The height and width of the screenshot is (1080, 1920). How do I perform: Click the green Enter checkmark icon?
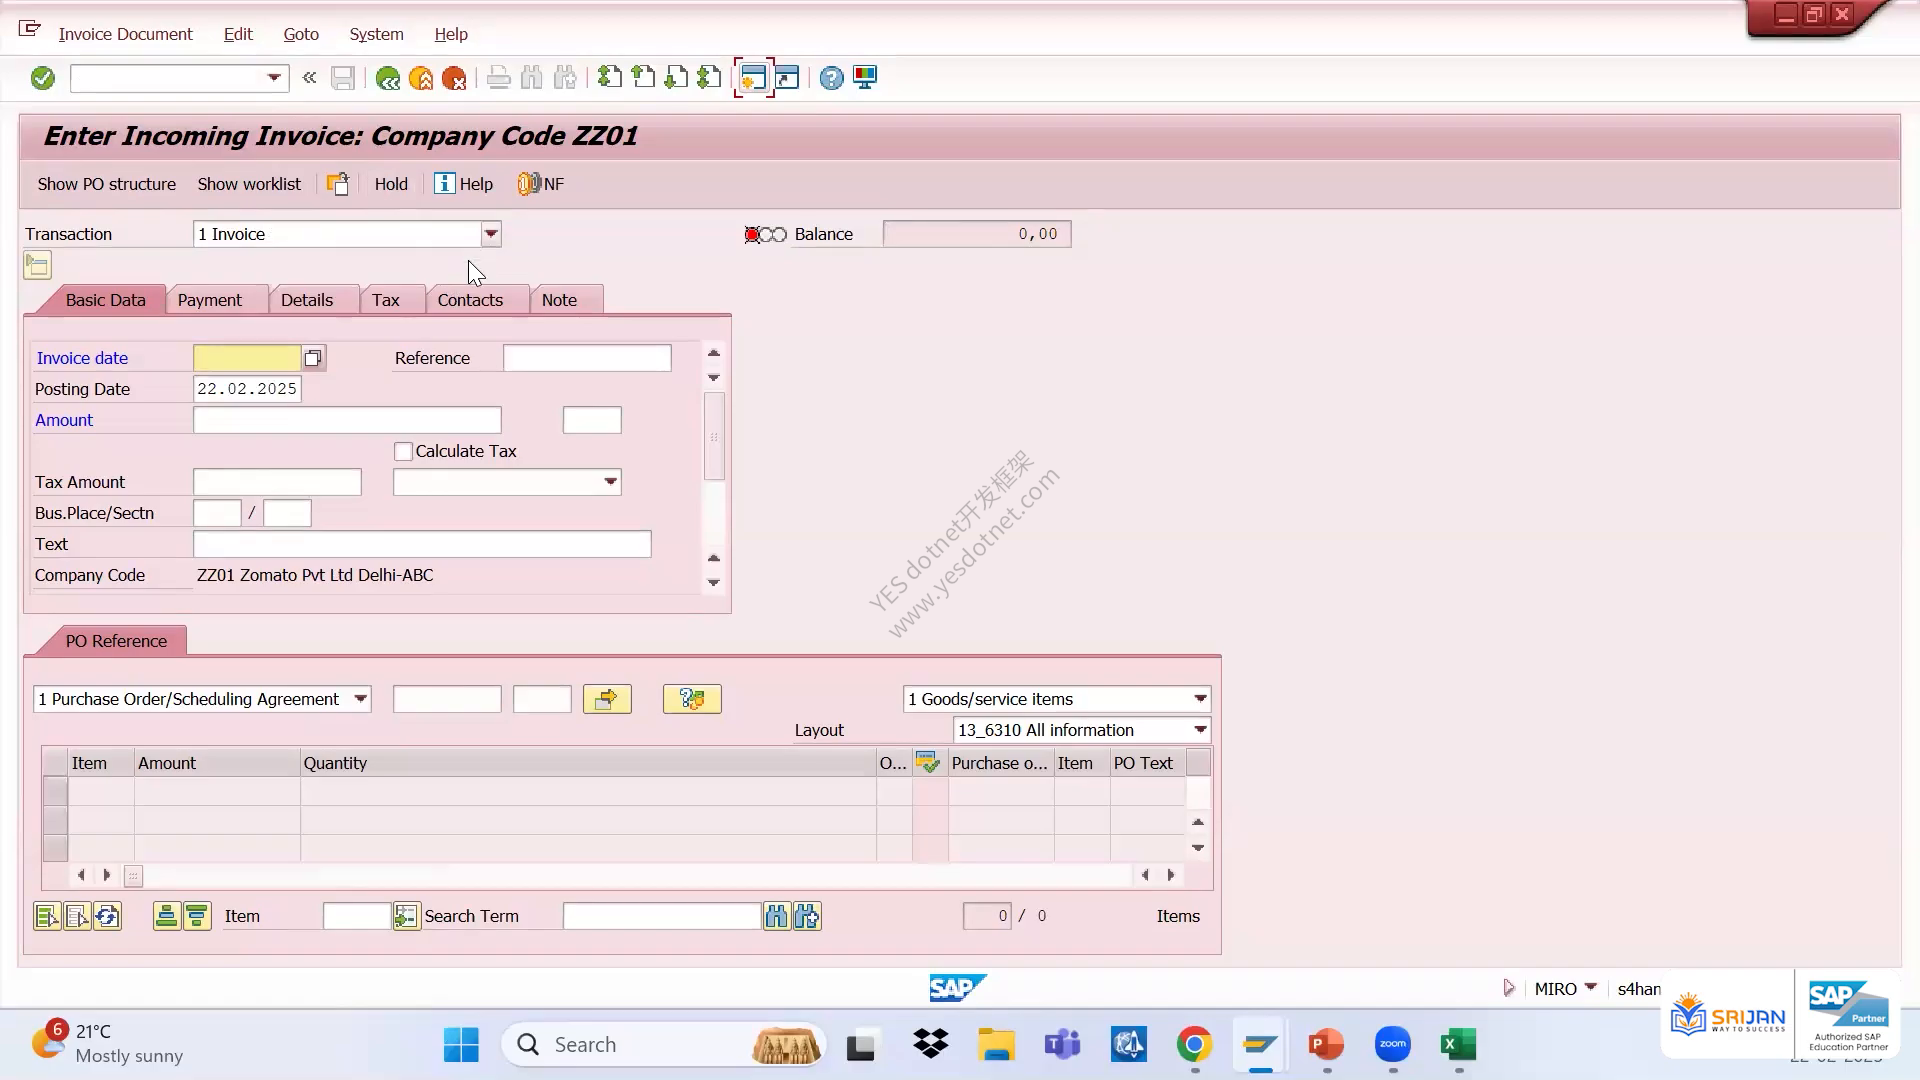[x=42, y=78]
